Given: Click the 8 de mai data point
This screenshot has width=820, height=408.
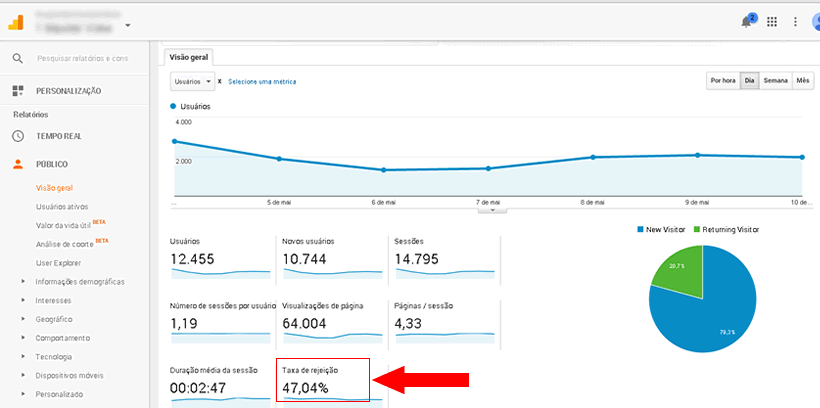Looking at the screenshot, I should 593,157.
